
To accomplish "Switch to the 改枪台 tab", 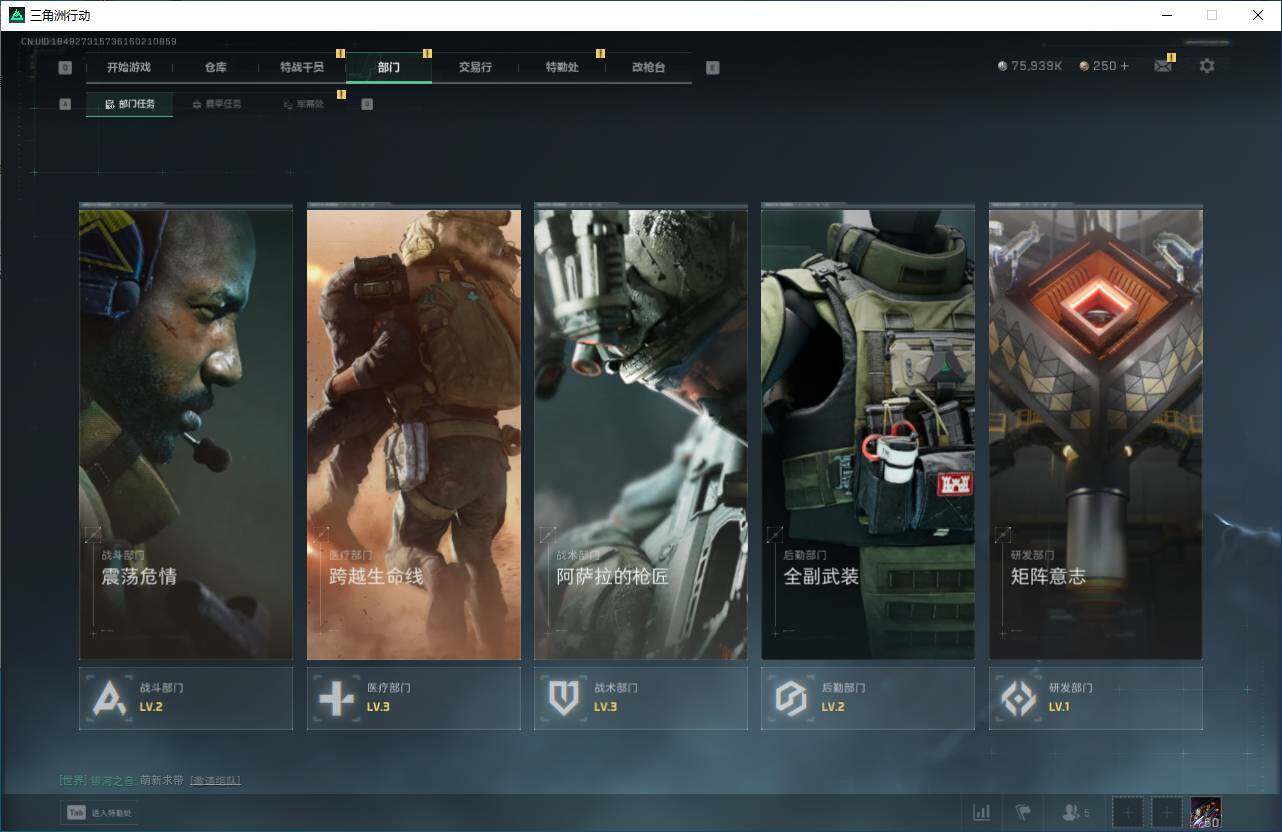I will tap(648, 67).
